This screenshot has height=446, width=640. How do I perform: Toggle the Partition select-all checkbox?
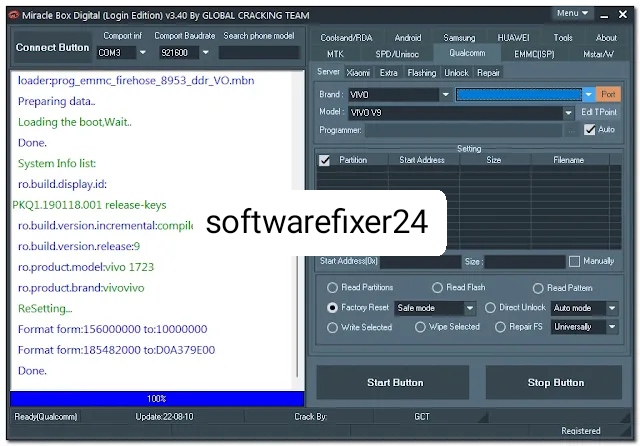[324, 160]
